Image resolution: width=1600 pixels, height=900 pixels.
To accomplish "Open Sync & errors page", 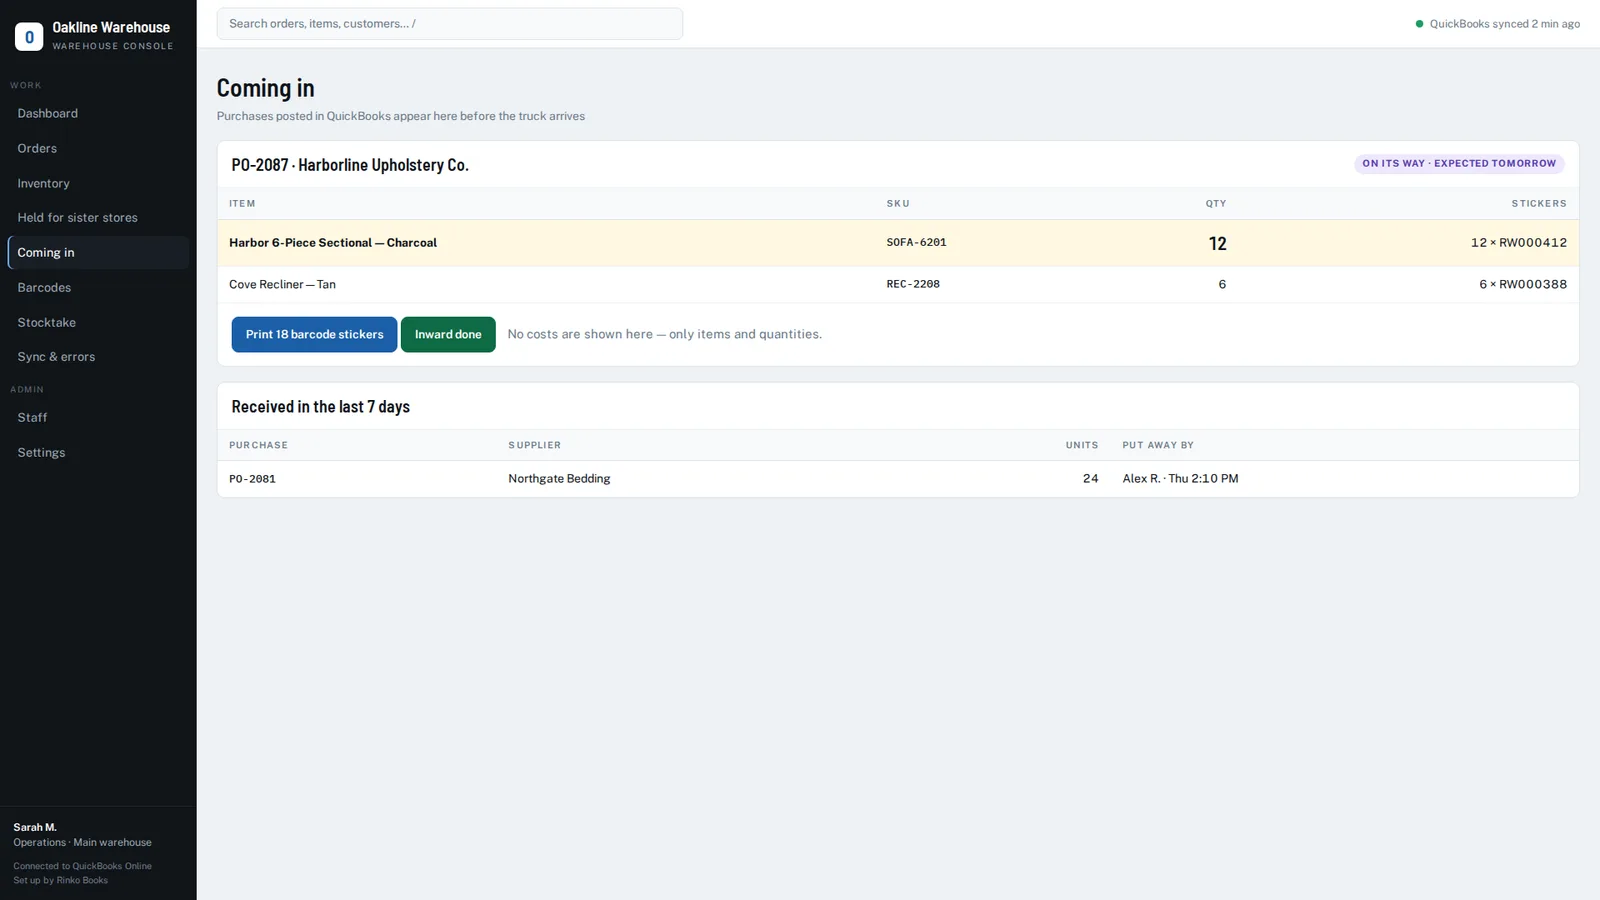I will pyautogui.click(x=98, y=357).
